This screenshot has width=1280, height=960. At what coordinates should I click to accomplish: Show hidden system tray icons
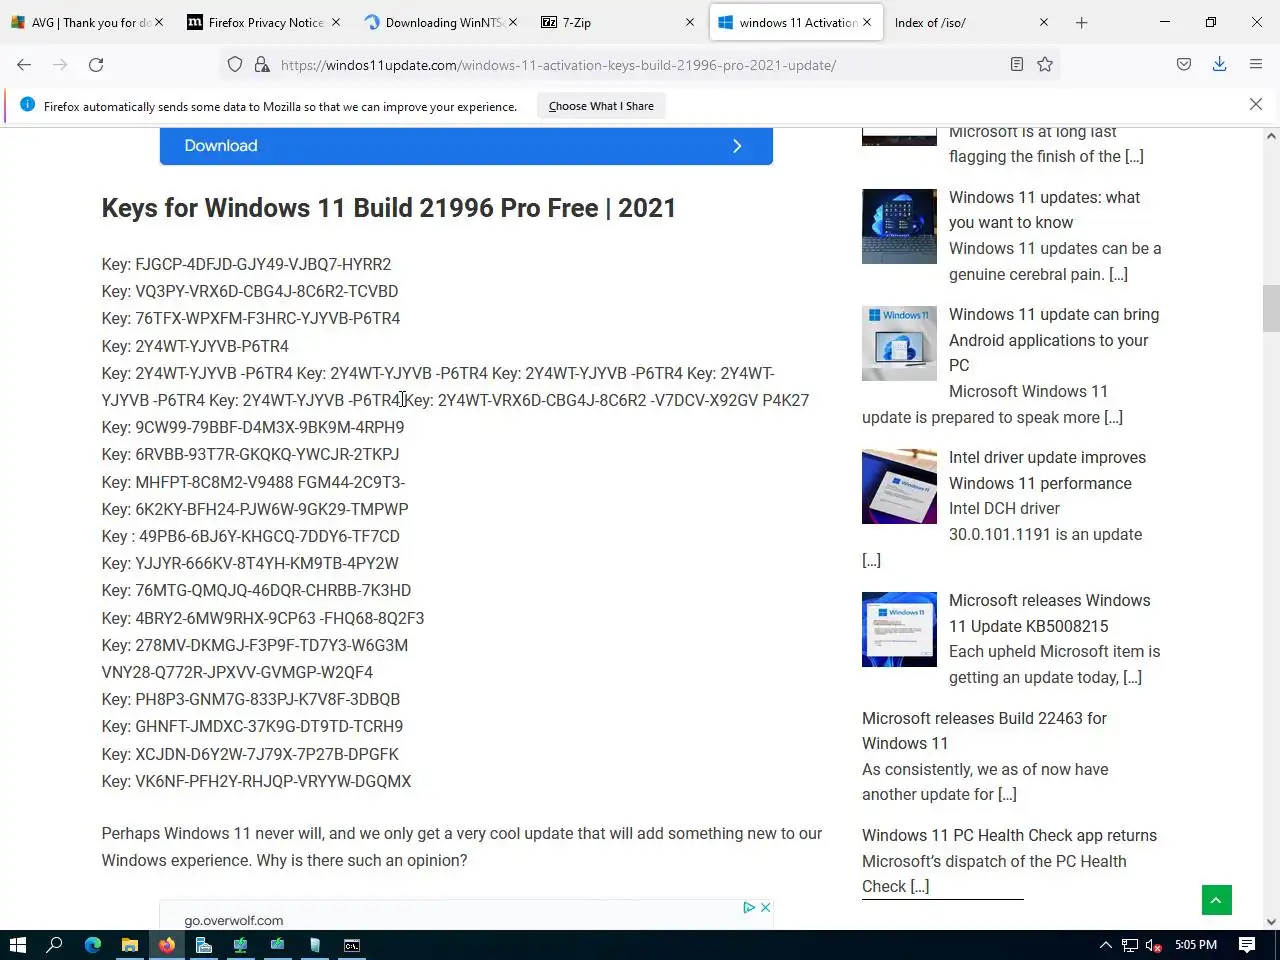click(x=1105, y=945)
